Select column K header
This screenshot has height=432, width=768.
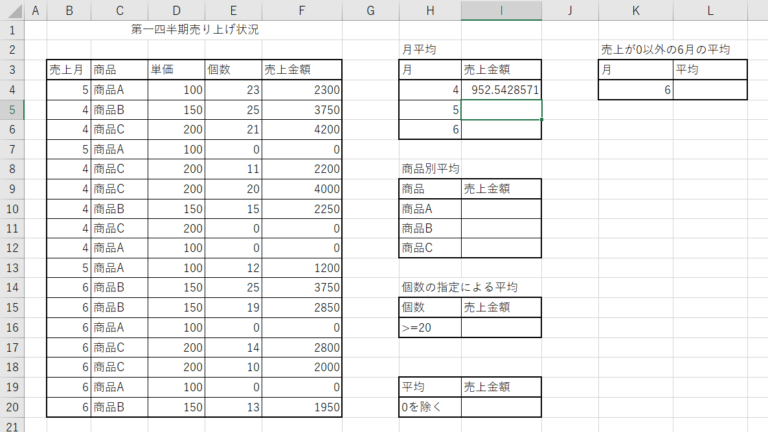636,10
